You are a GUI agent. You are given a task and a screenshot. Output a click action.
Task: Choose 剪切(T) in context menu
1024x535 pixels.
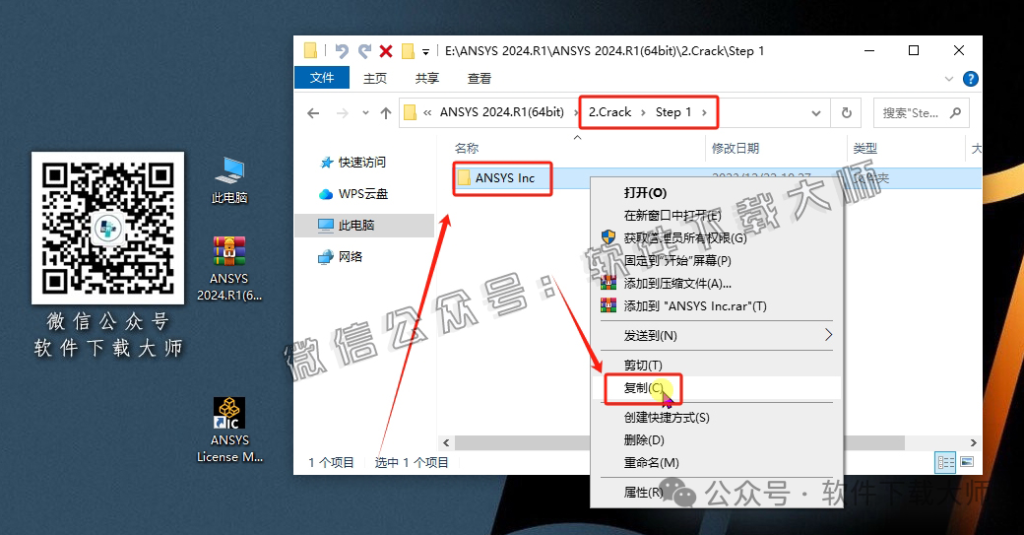point(716,365)
